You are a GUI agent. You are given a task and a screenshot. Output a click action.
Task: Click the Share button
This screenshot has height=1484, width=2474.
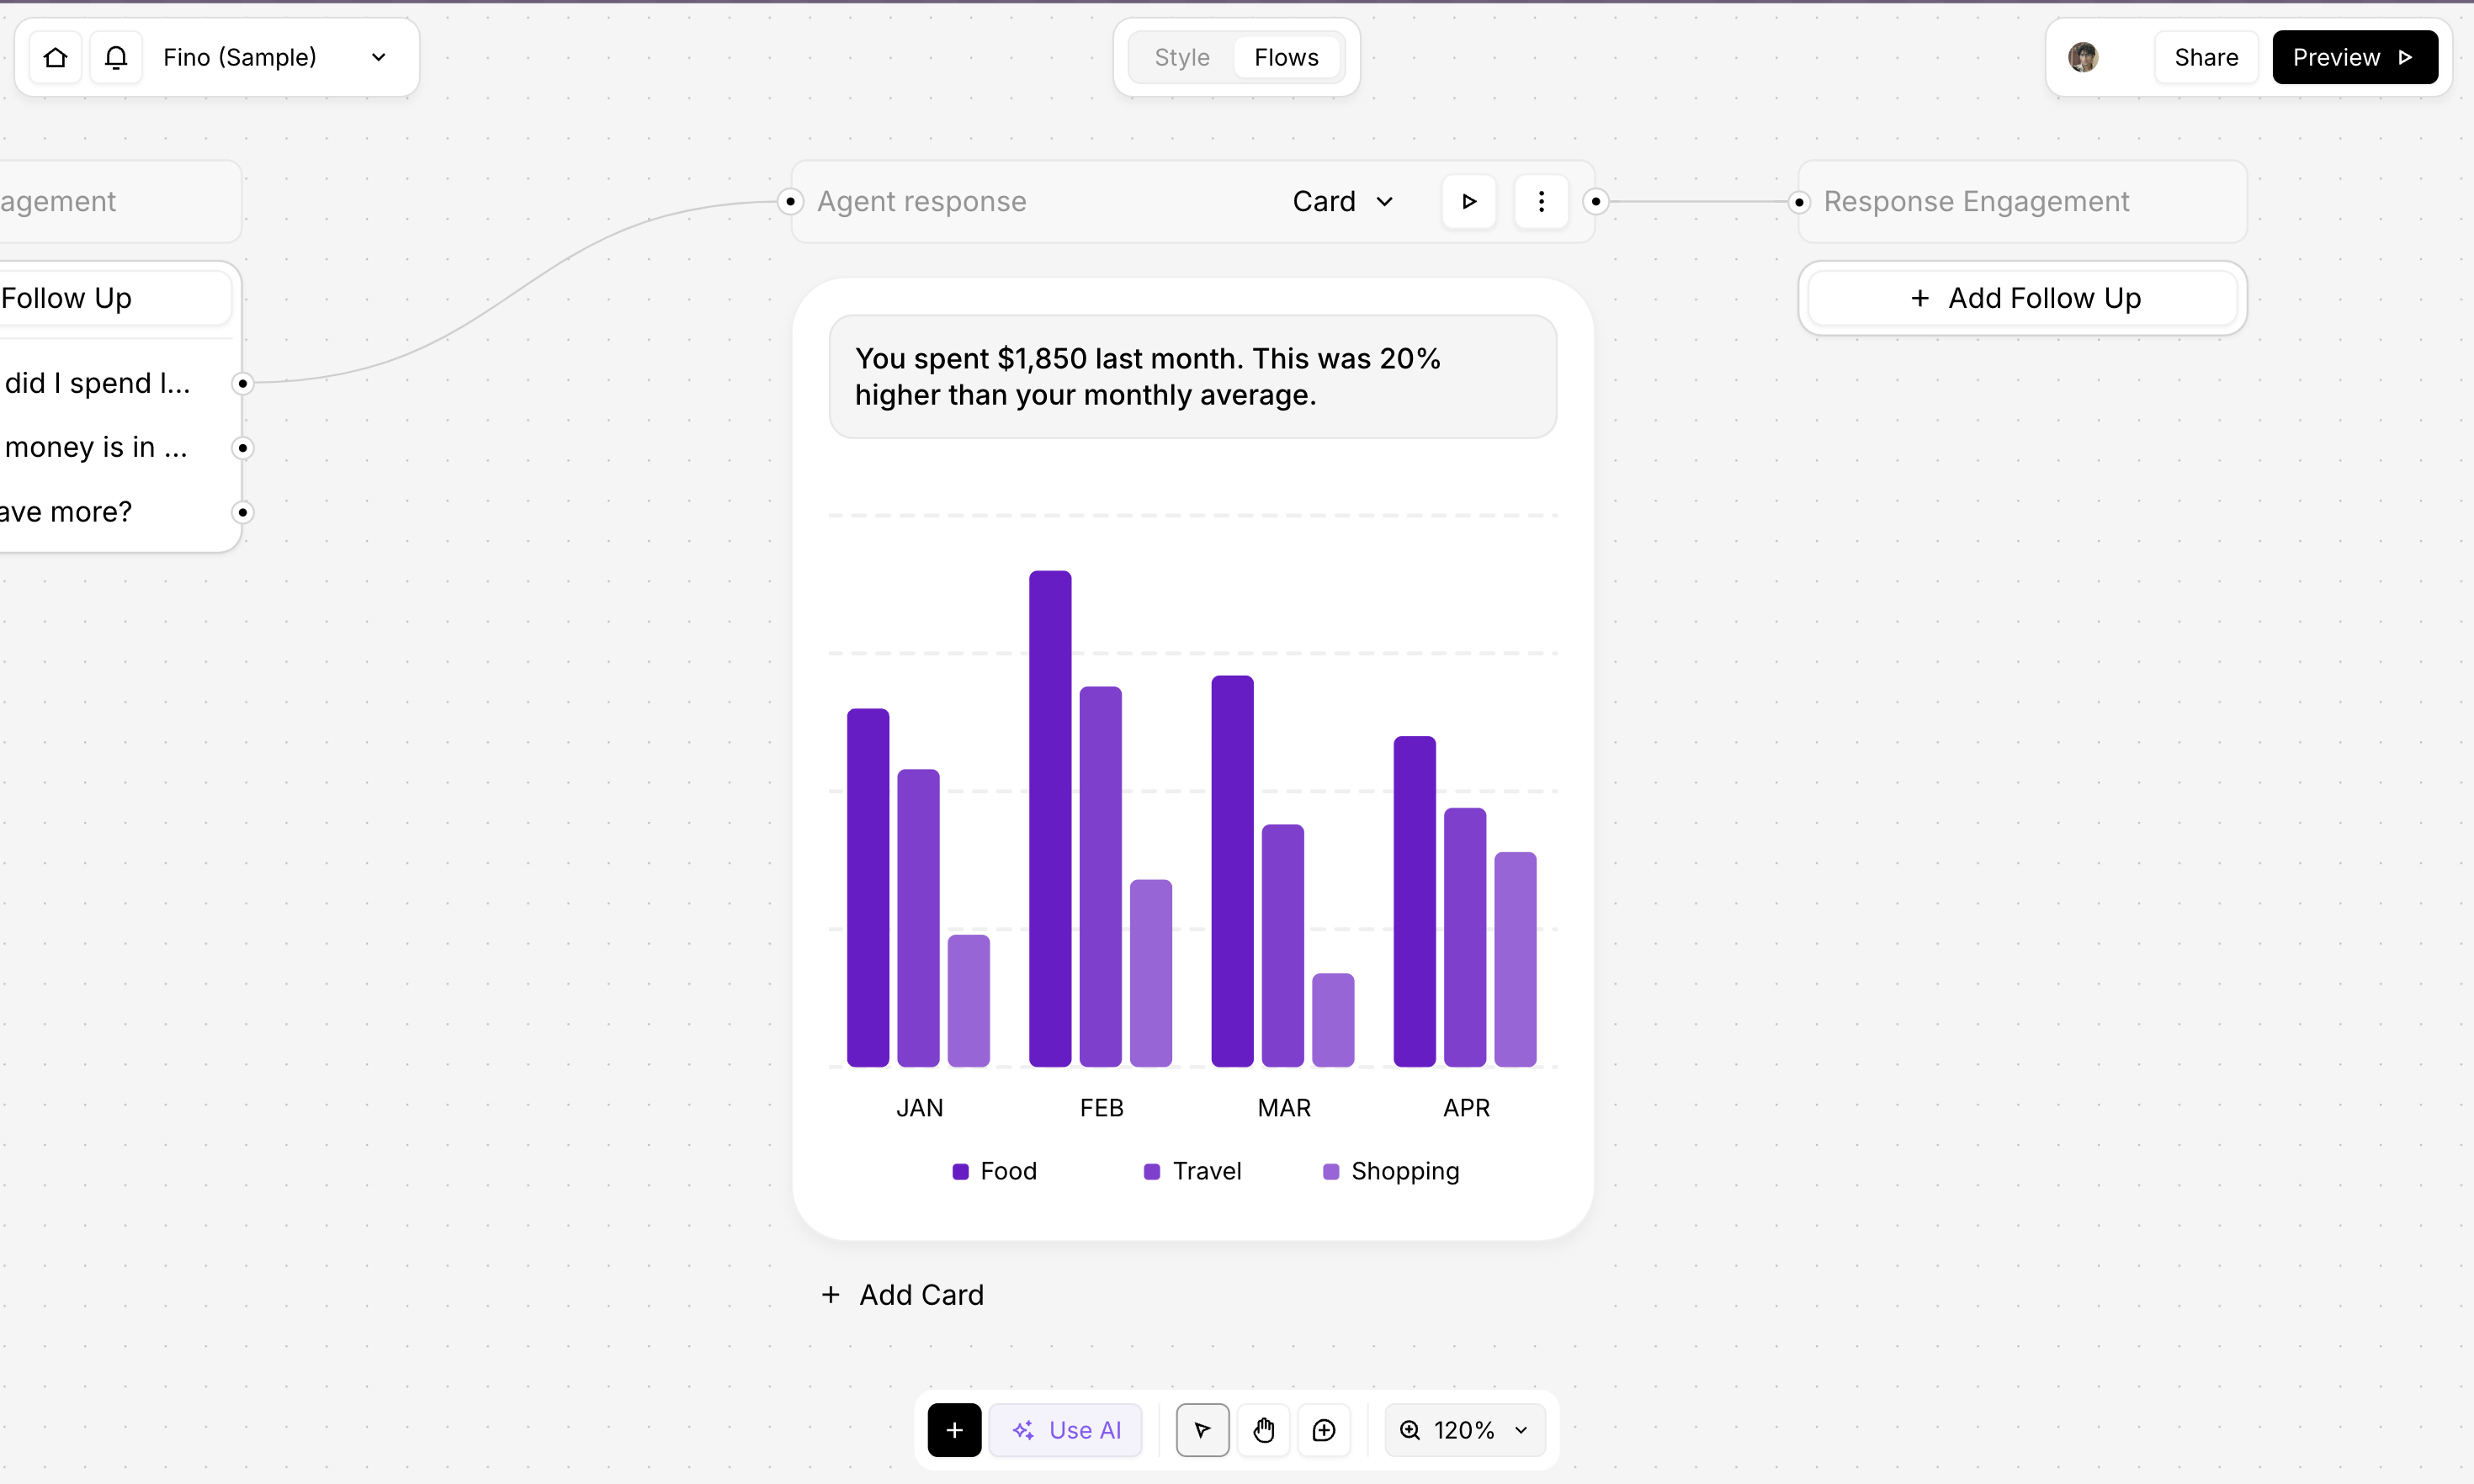pyautogui.click(x=2206, y=57)
